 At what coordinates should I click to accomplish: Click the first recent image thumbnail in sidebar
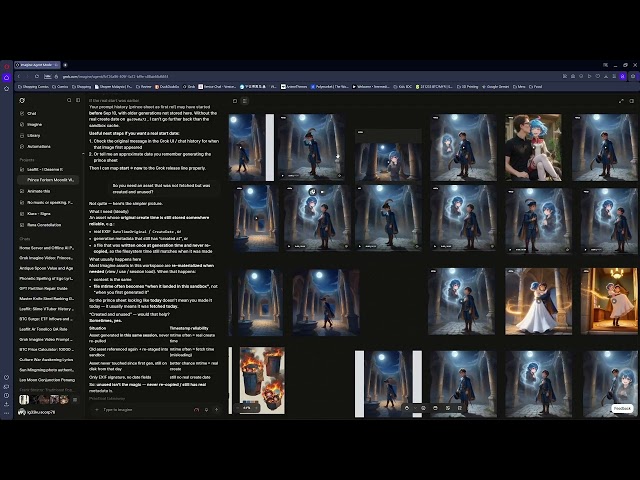(24, 400)
